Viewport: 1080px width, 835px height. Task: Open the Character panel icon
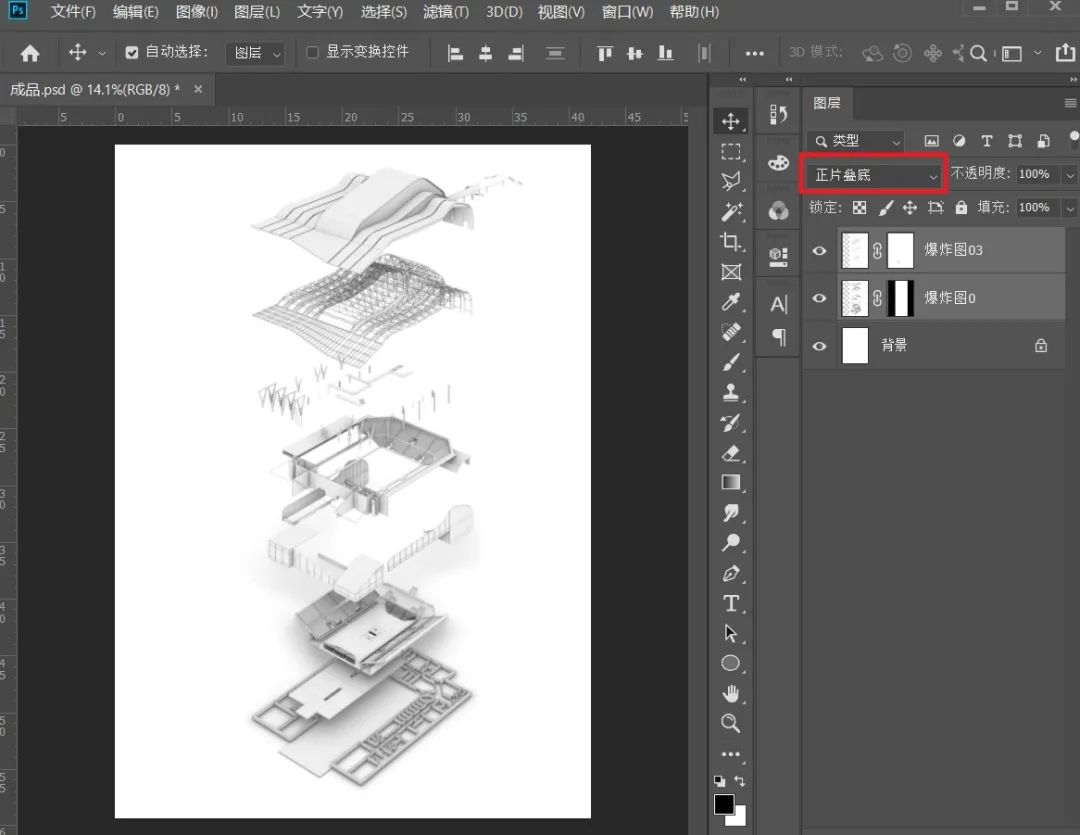click(778, 304)
